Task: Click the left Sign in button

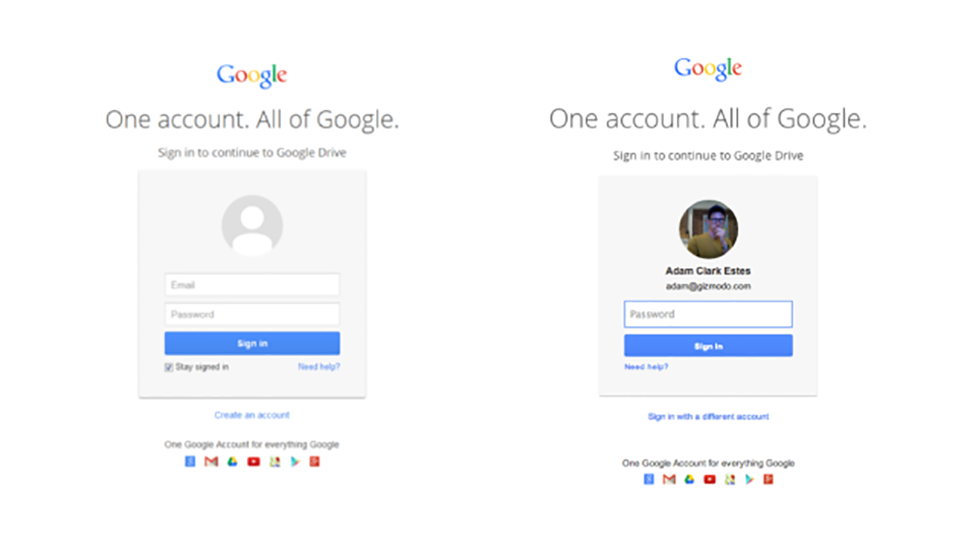Action: 252,343
